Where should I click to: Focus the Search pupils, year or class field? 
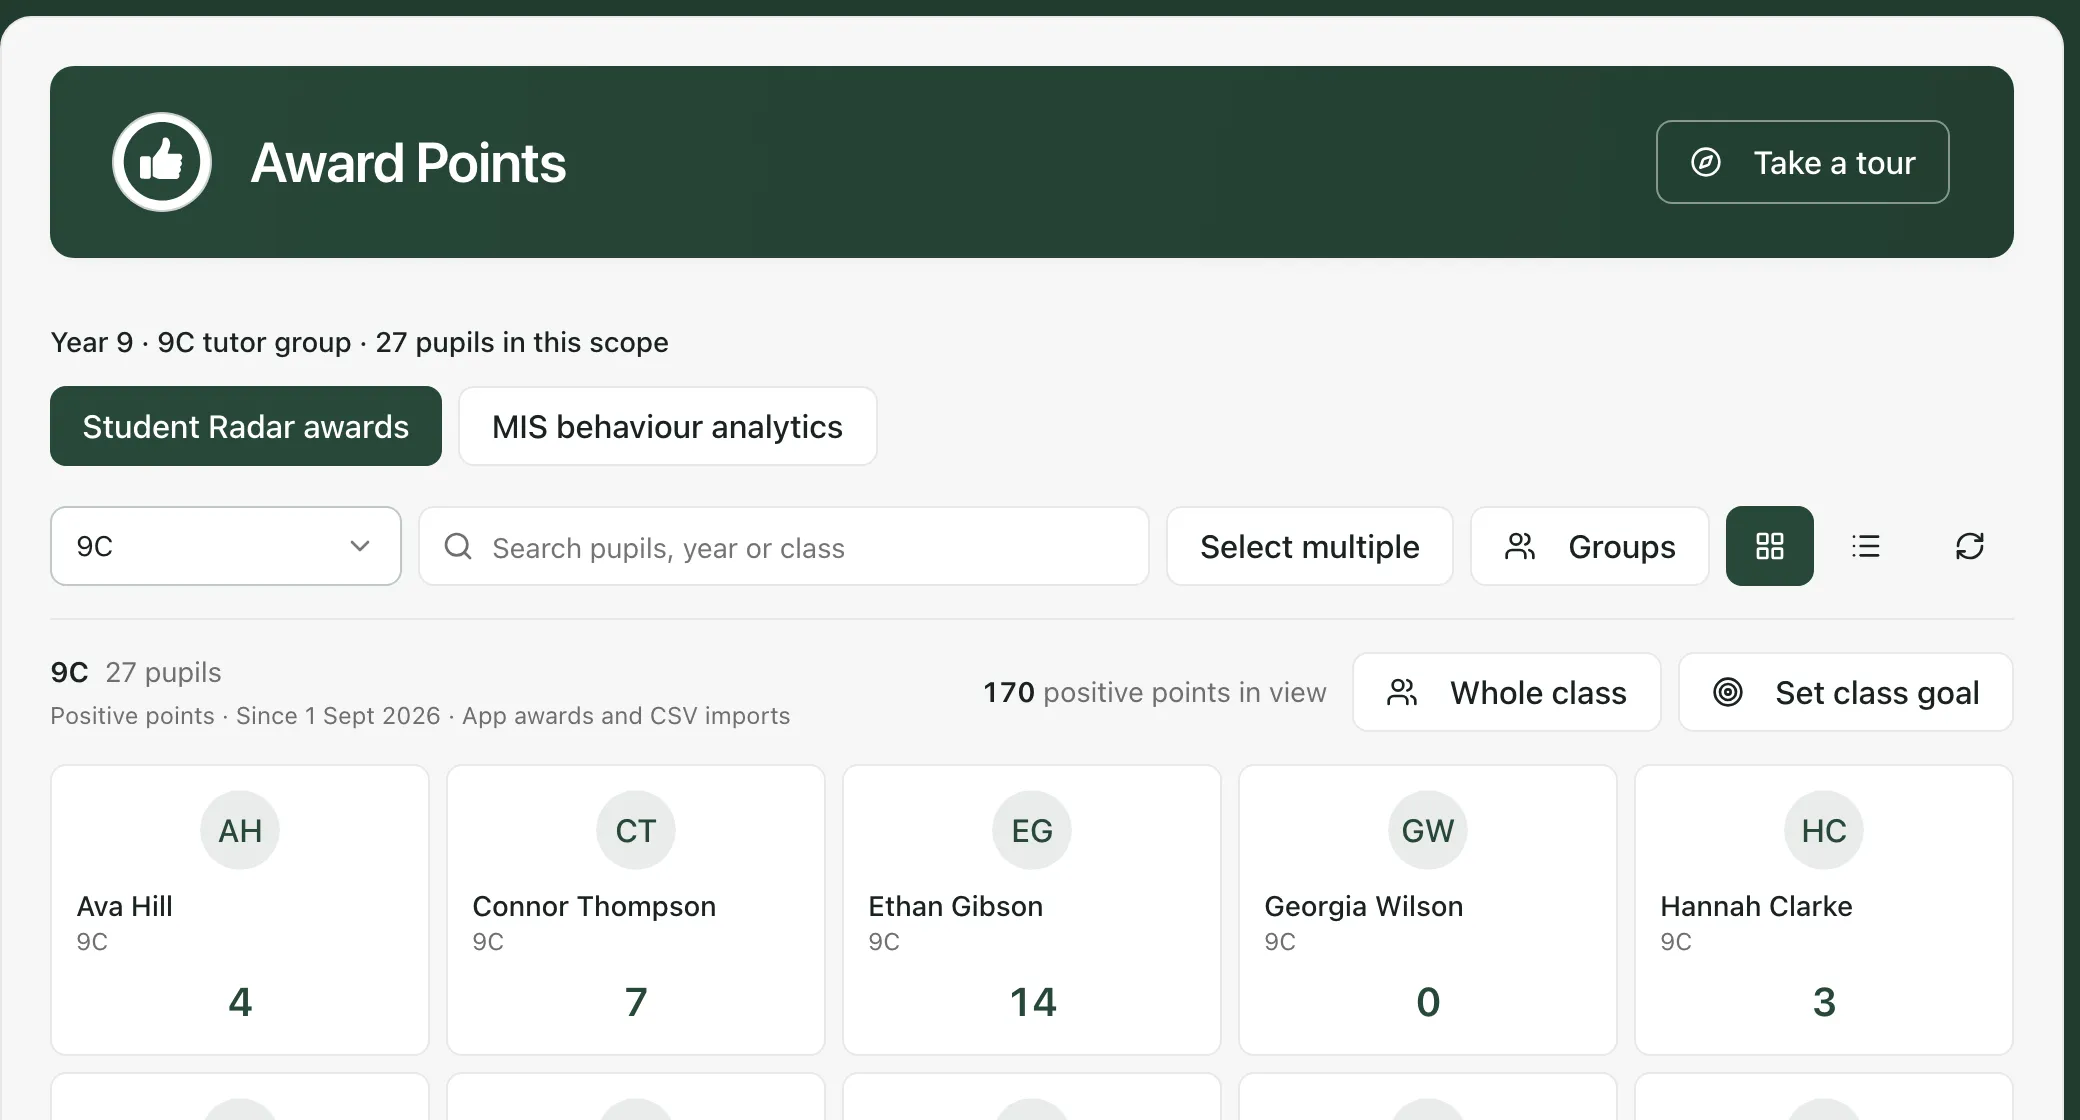(x=784, y=546)
